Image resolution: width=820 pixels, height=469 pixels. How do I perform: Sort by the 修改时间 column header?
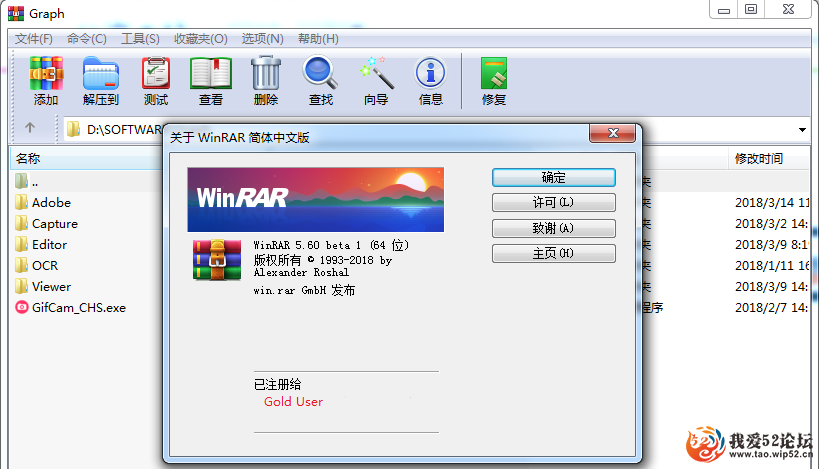759,158
